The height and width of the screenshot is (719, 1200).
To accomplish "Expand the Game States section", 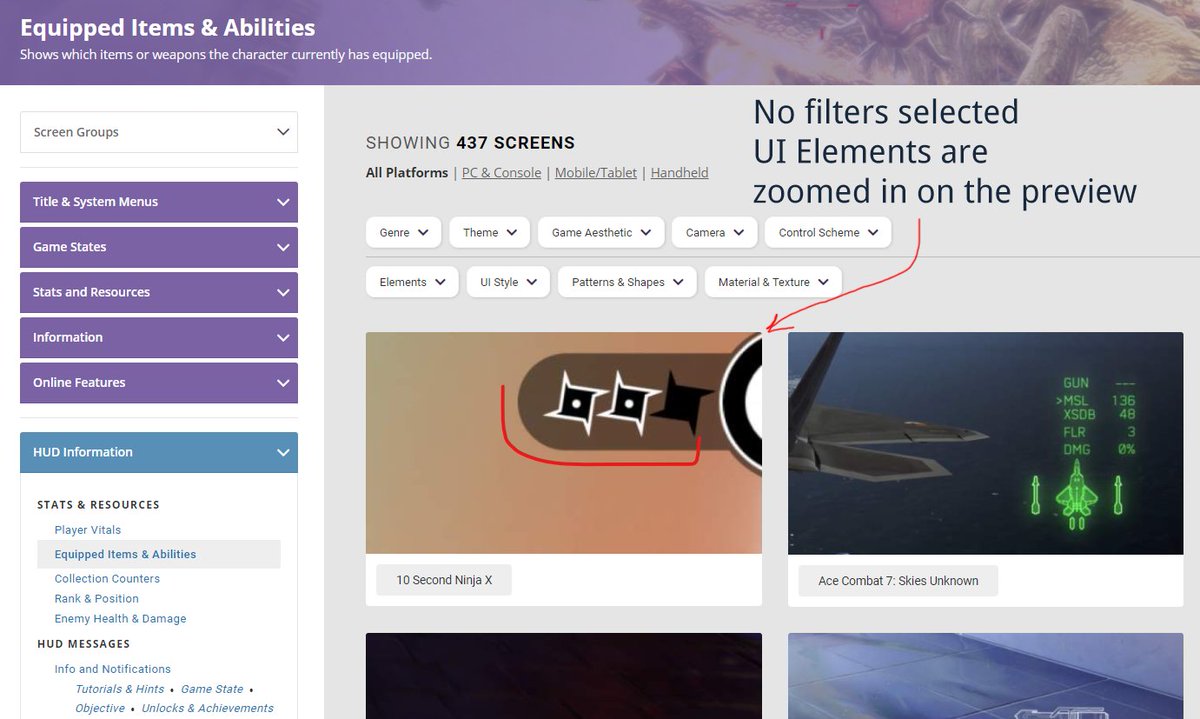I will [159, 247].
